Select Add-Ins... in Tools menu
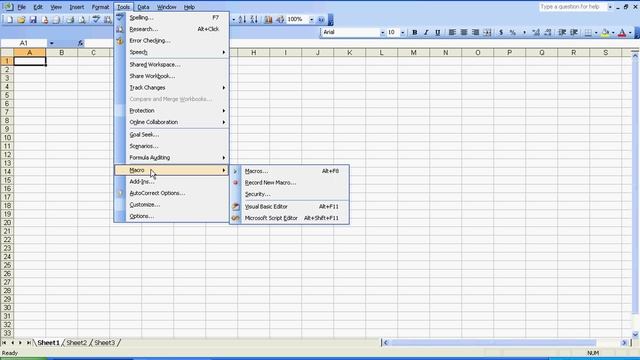640x360 pixels. tap(171, 182)
